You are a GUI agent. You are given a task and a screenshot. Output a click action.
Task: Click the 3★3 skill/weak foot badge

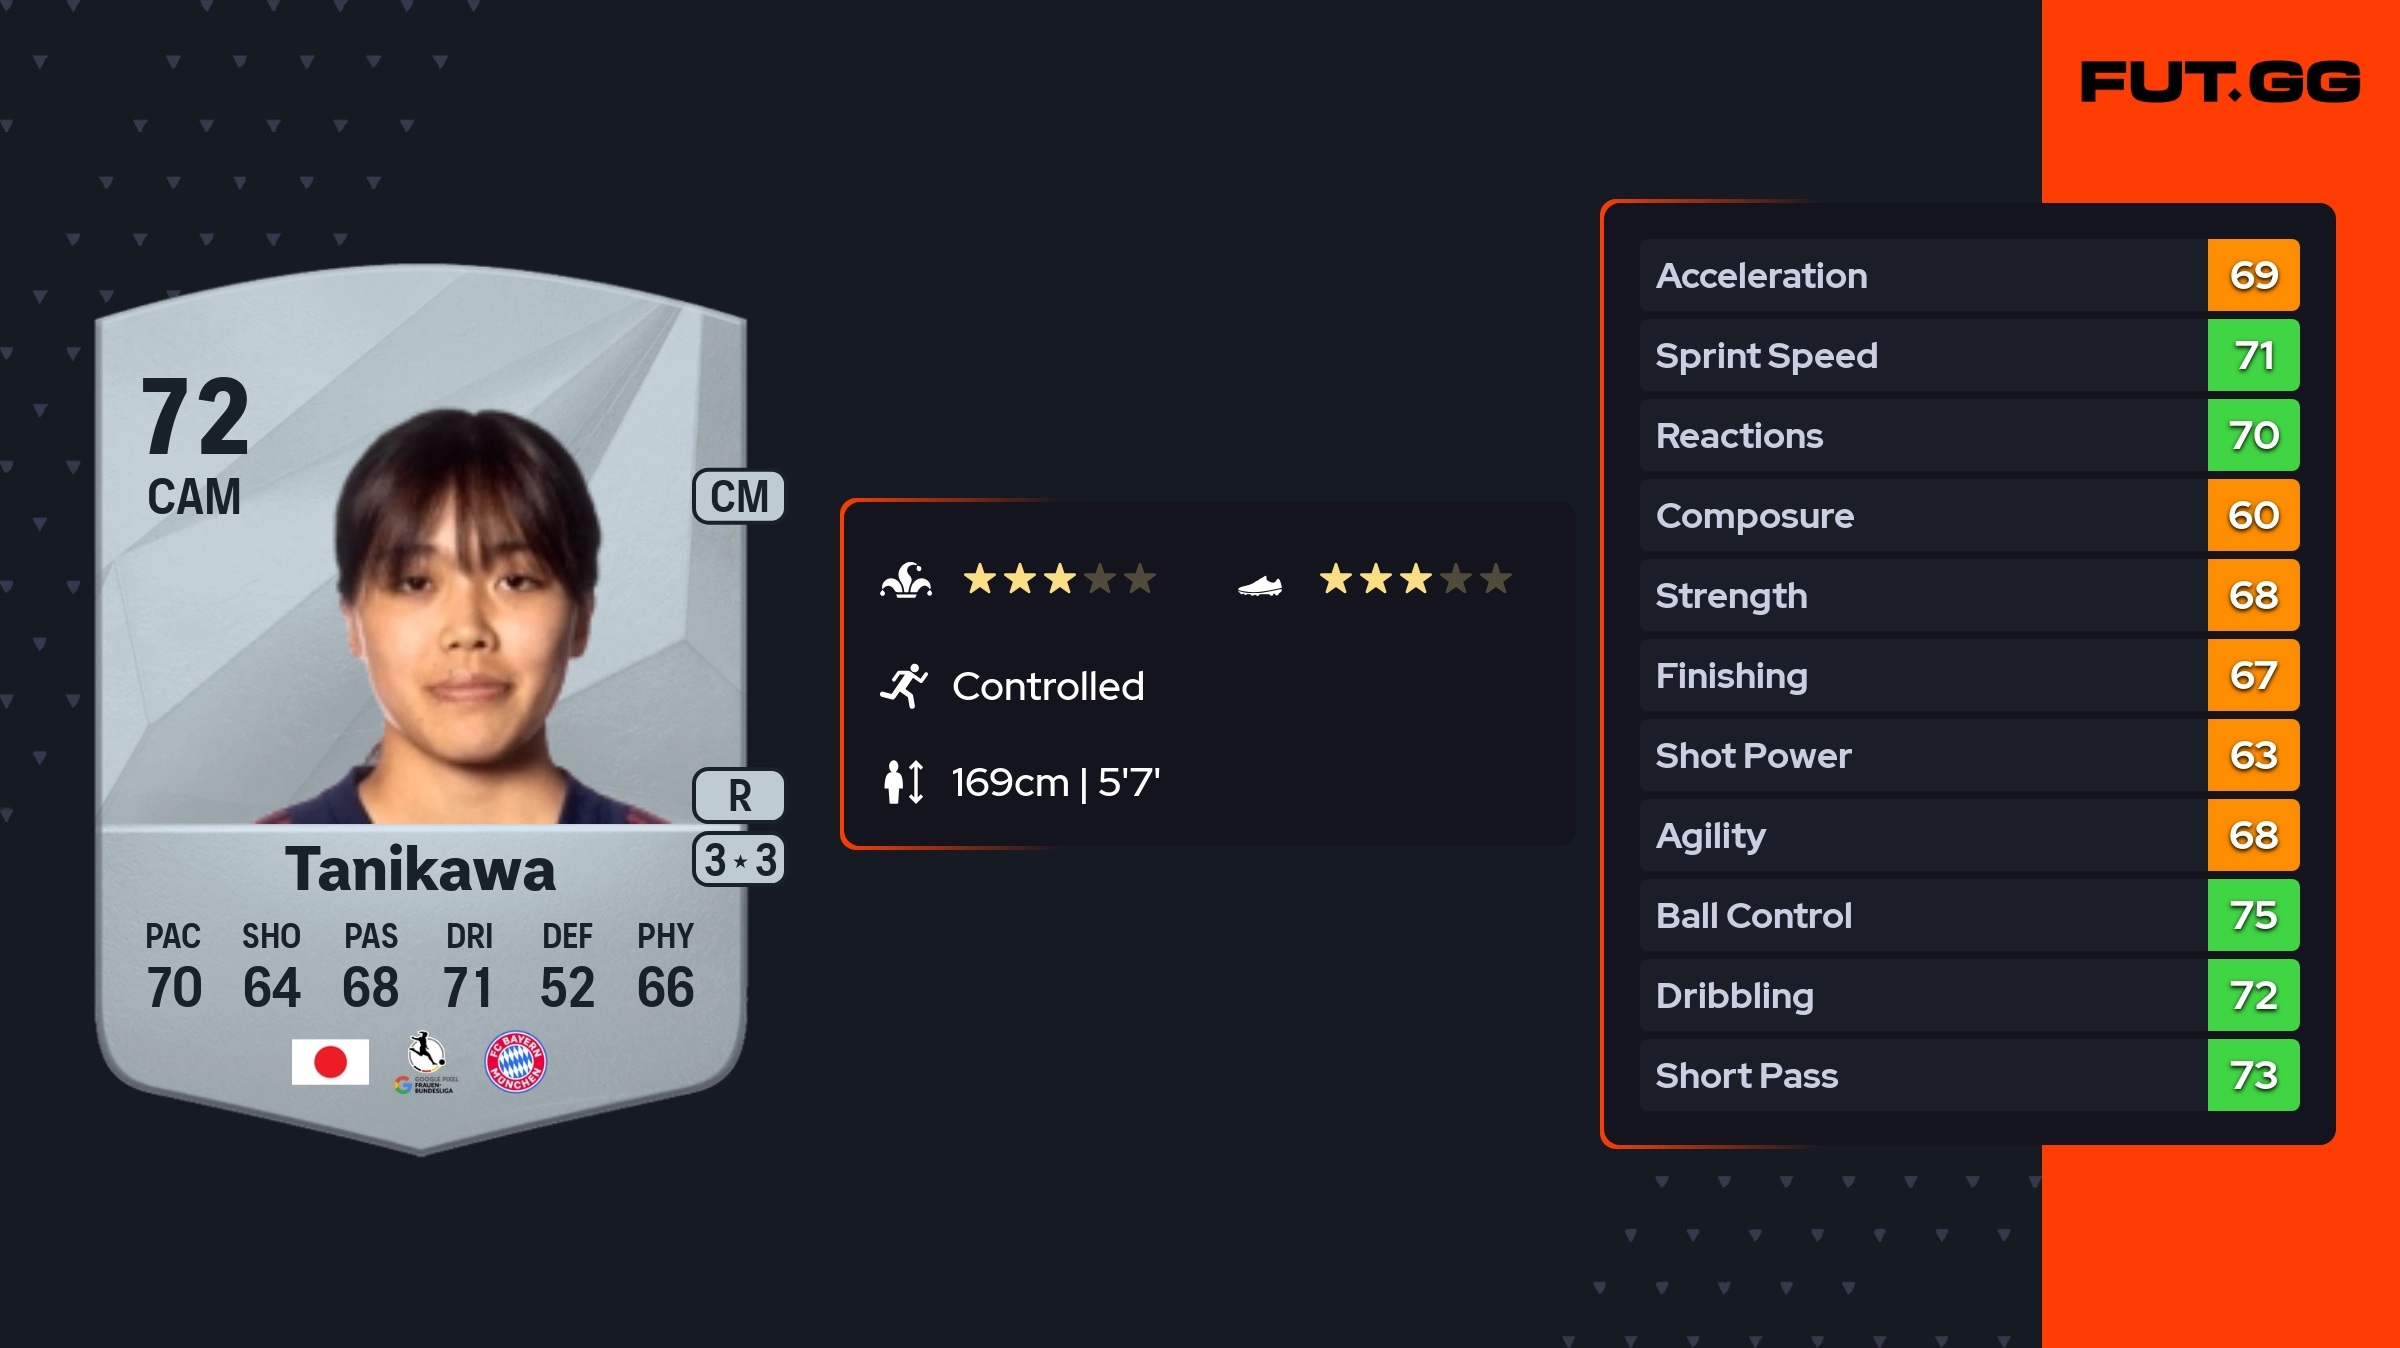739,860
